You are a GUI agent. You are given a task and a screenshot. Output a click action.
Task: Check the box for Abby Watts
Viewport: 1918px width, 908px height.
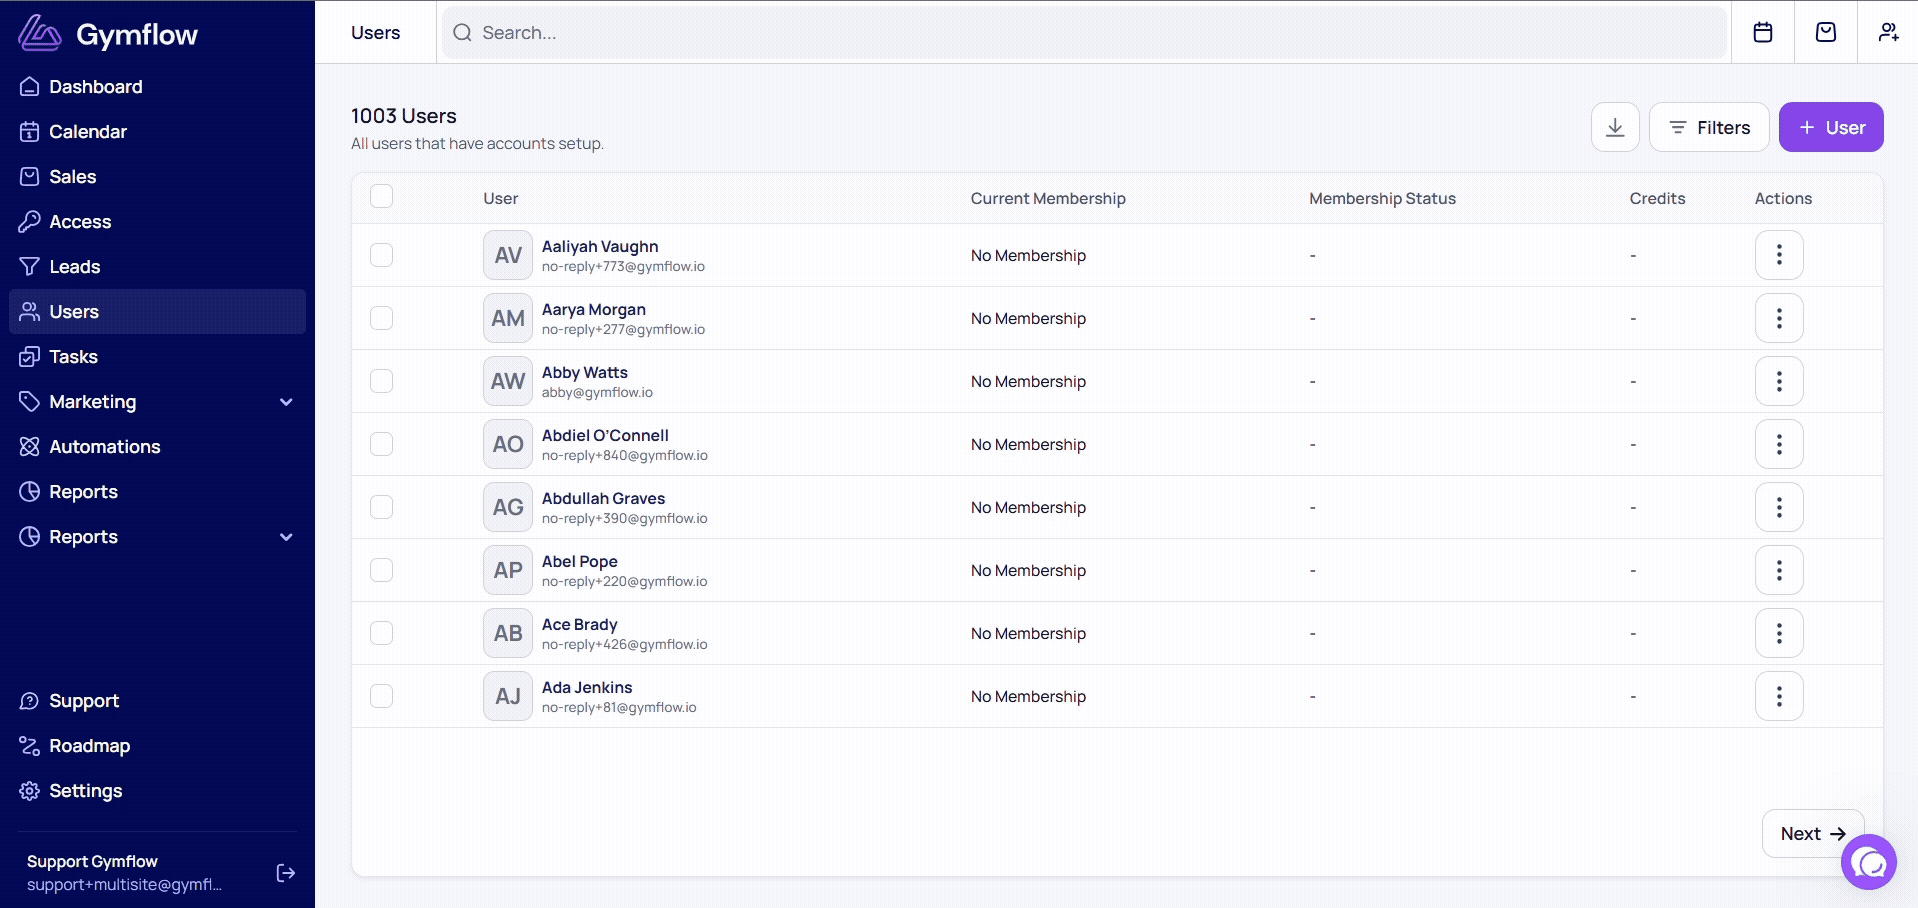(x=381, y=381)
